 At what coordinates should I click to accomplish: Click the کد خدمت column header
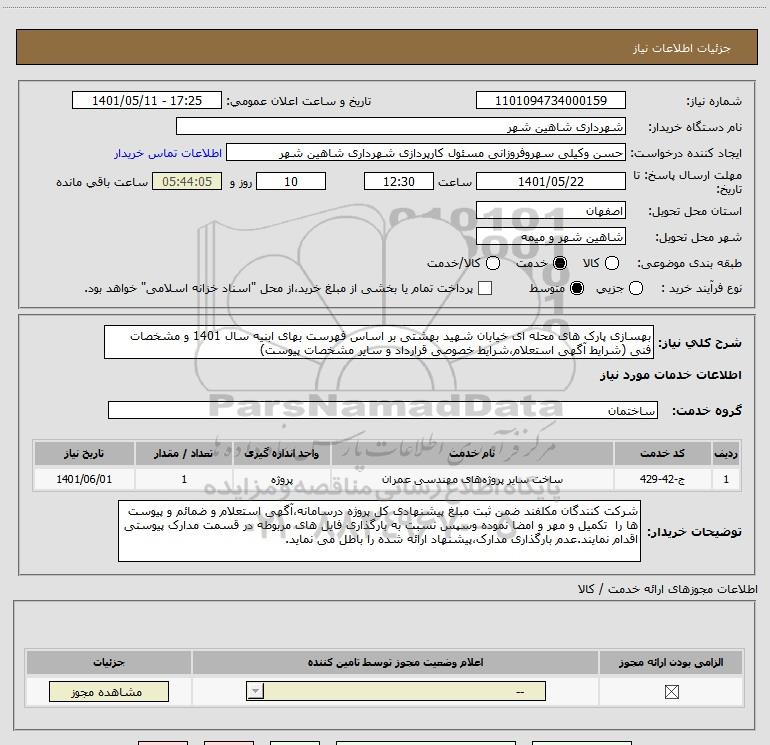(662, 453)
